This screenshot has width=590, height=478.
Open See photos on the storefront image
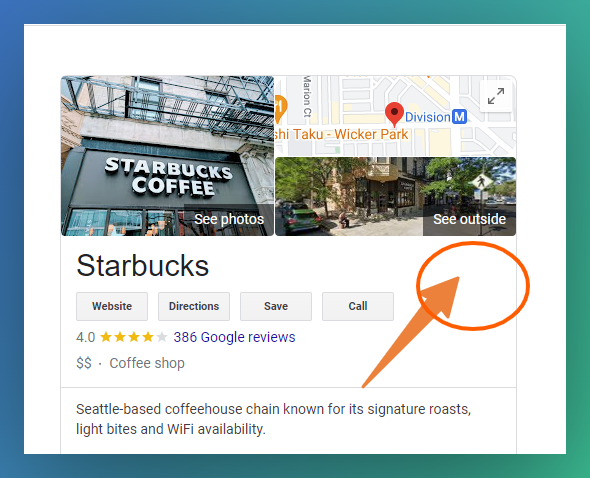pyautogui.click(x=229, y=219)
